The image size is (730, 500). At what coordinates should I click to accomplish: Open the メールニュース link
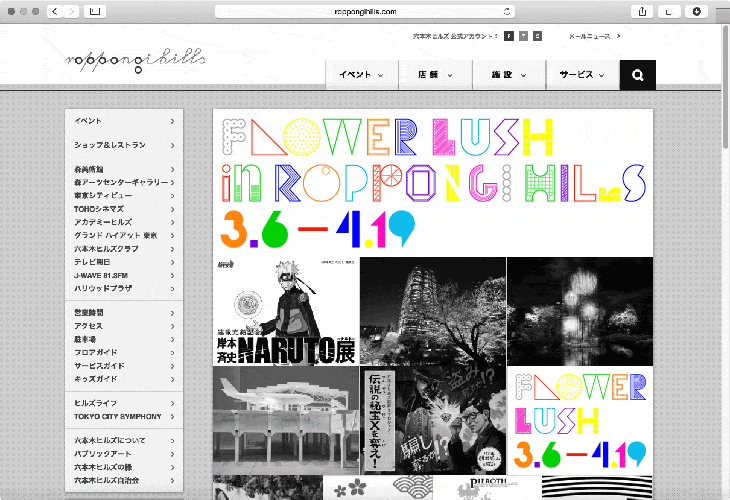tap(594, 36)
